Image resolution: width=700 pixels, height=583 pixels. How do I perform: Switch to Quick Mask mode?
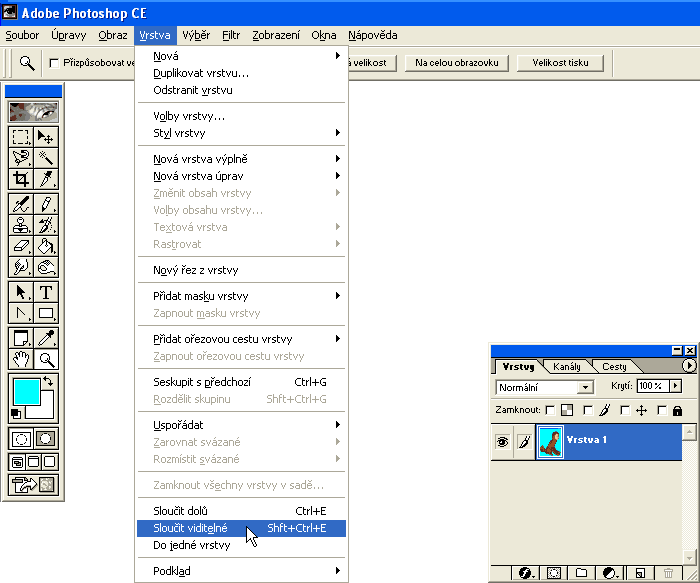(x=46, y=439)
